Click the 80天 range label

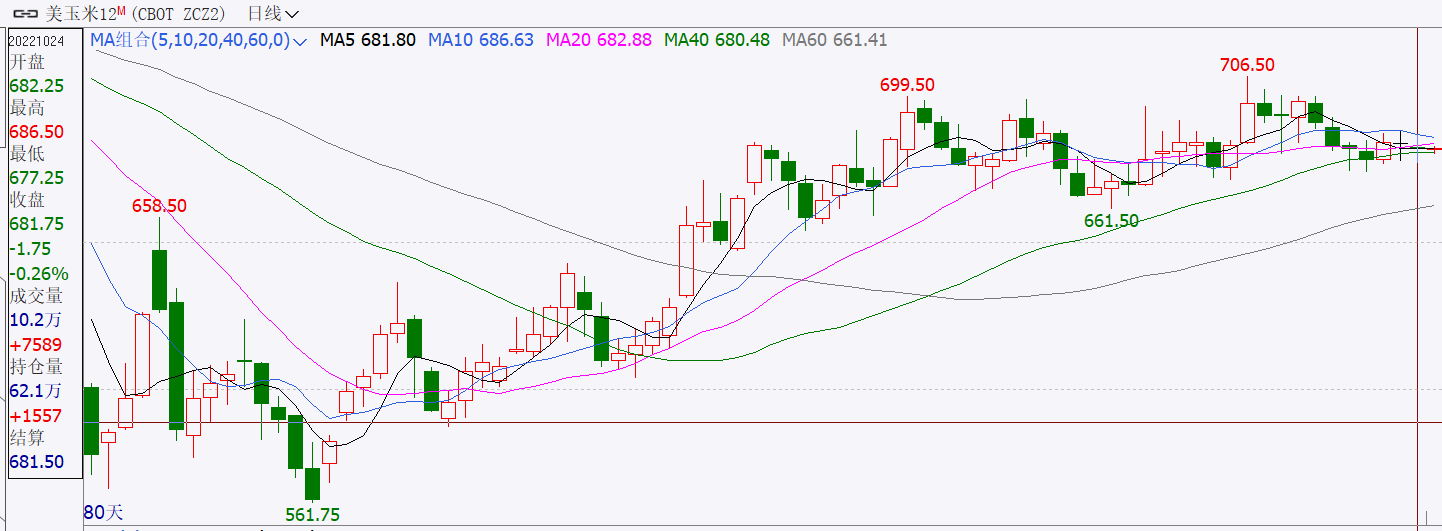[103, 512]
